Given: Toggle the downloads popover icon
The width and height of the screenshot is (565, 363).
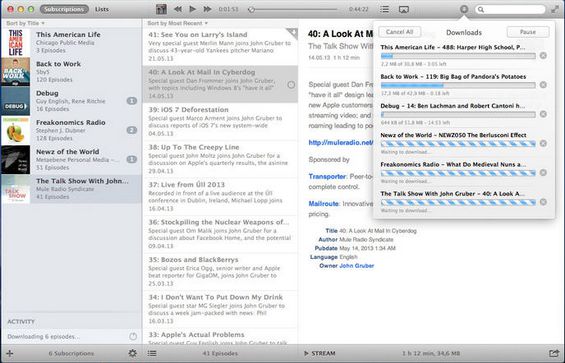Looking at the screenshot, I should pyautogui.click(x=464, y=9).
